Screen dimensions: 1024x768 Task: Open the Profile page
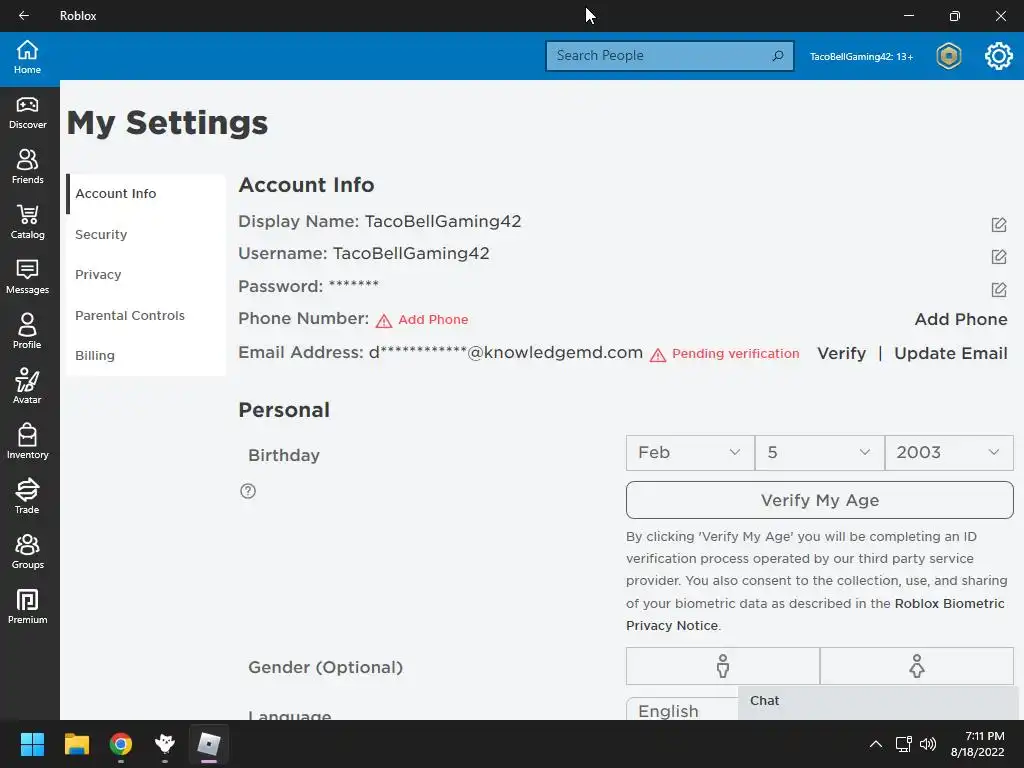(27, 332)
